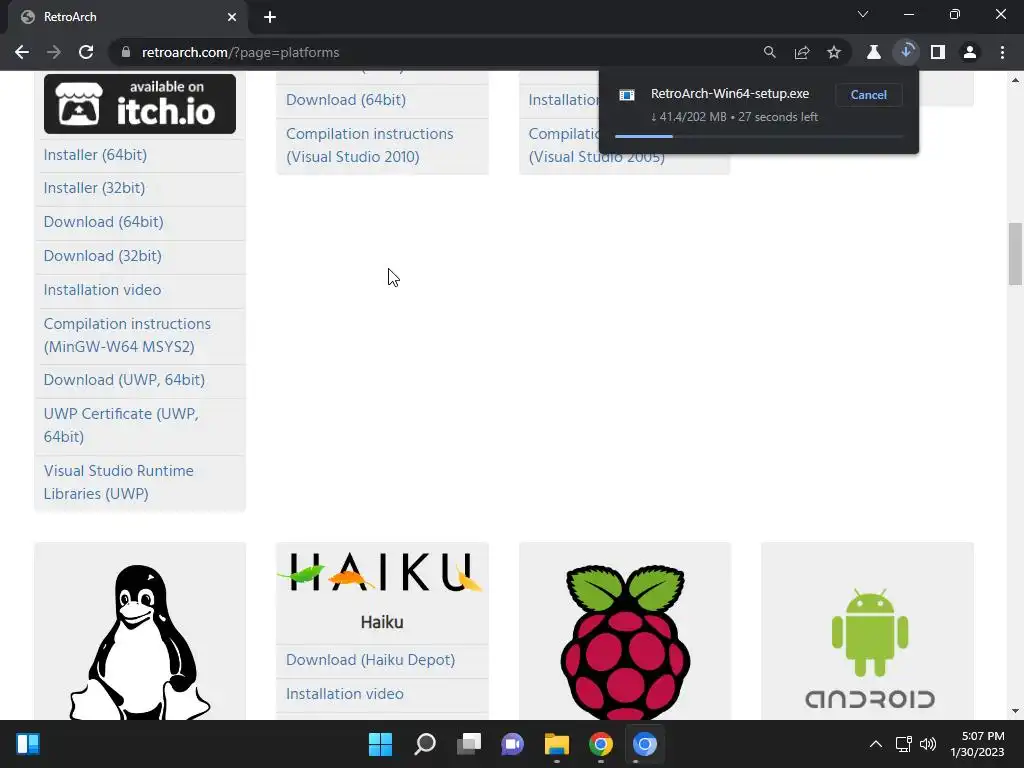Click the RetroArch-Win64-setup.exe download file icon
1024x768 pixels.
[x=627, y=95]
